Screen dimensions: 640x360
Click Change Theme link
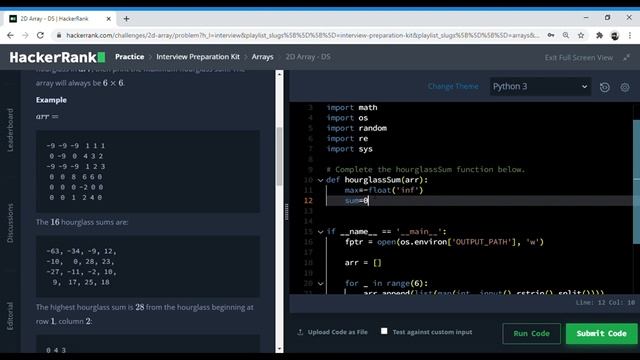tap(453, 87)
